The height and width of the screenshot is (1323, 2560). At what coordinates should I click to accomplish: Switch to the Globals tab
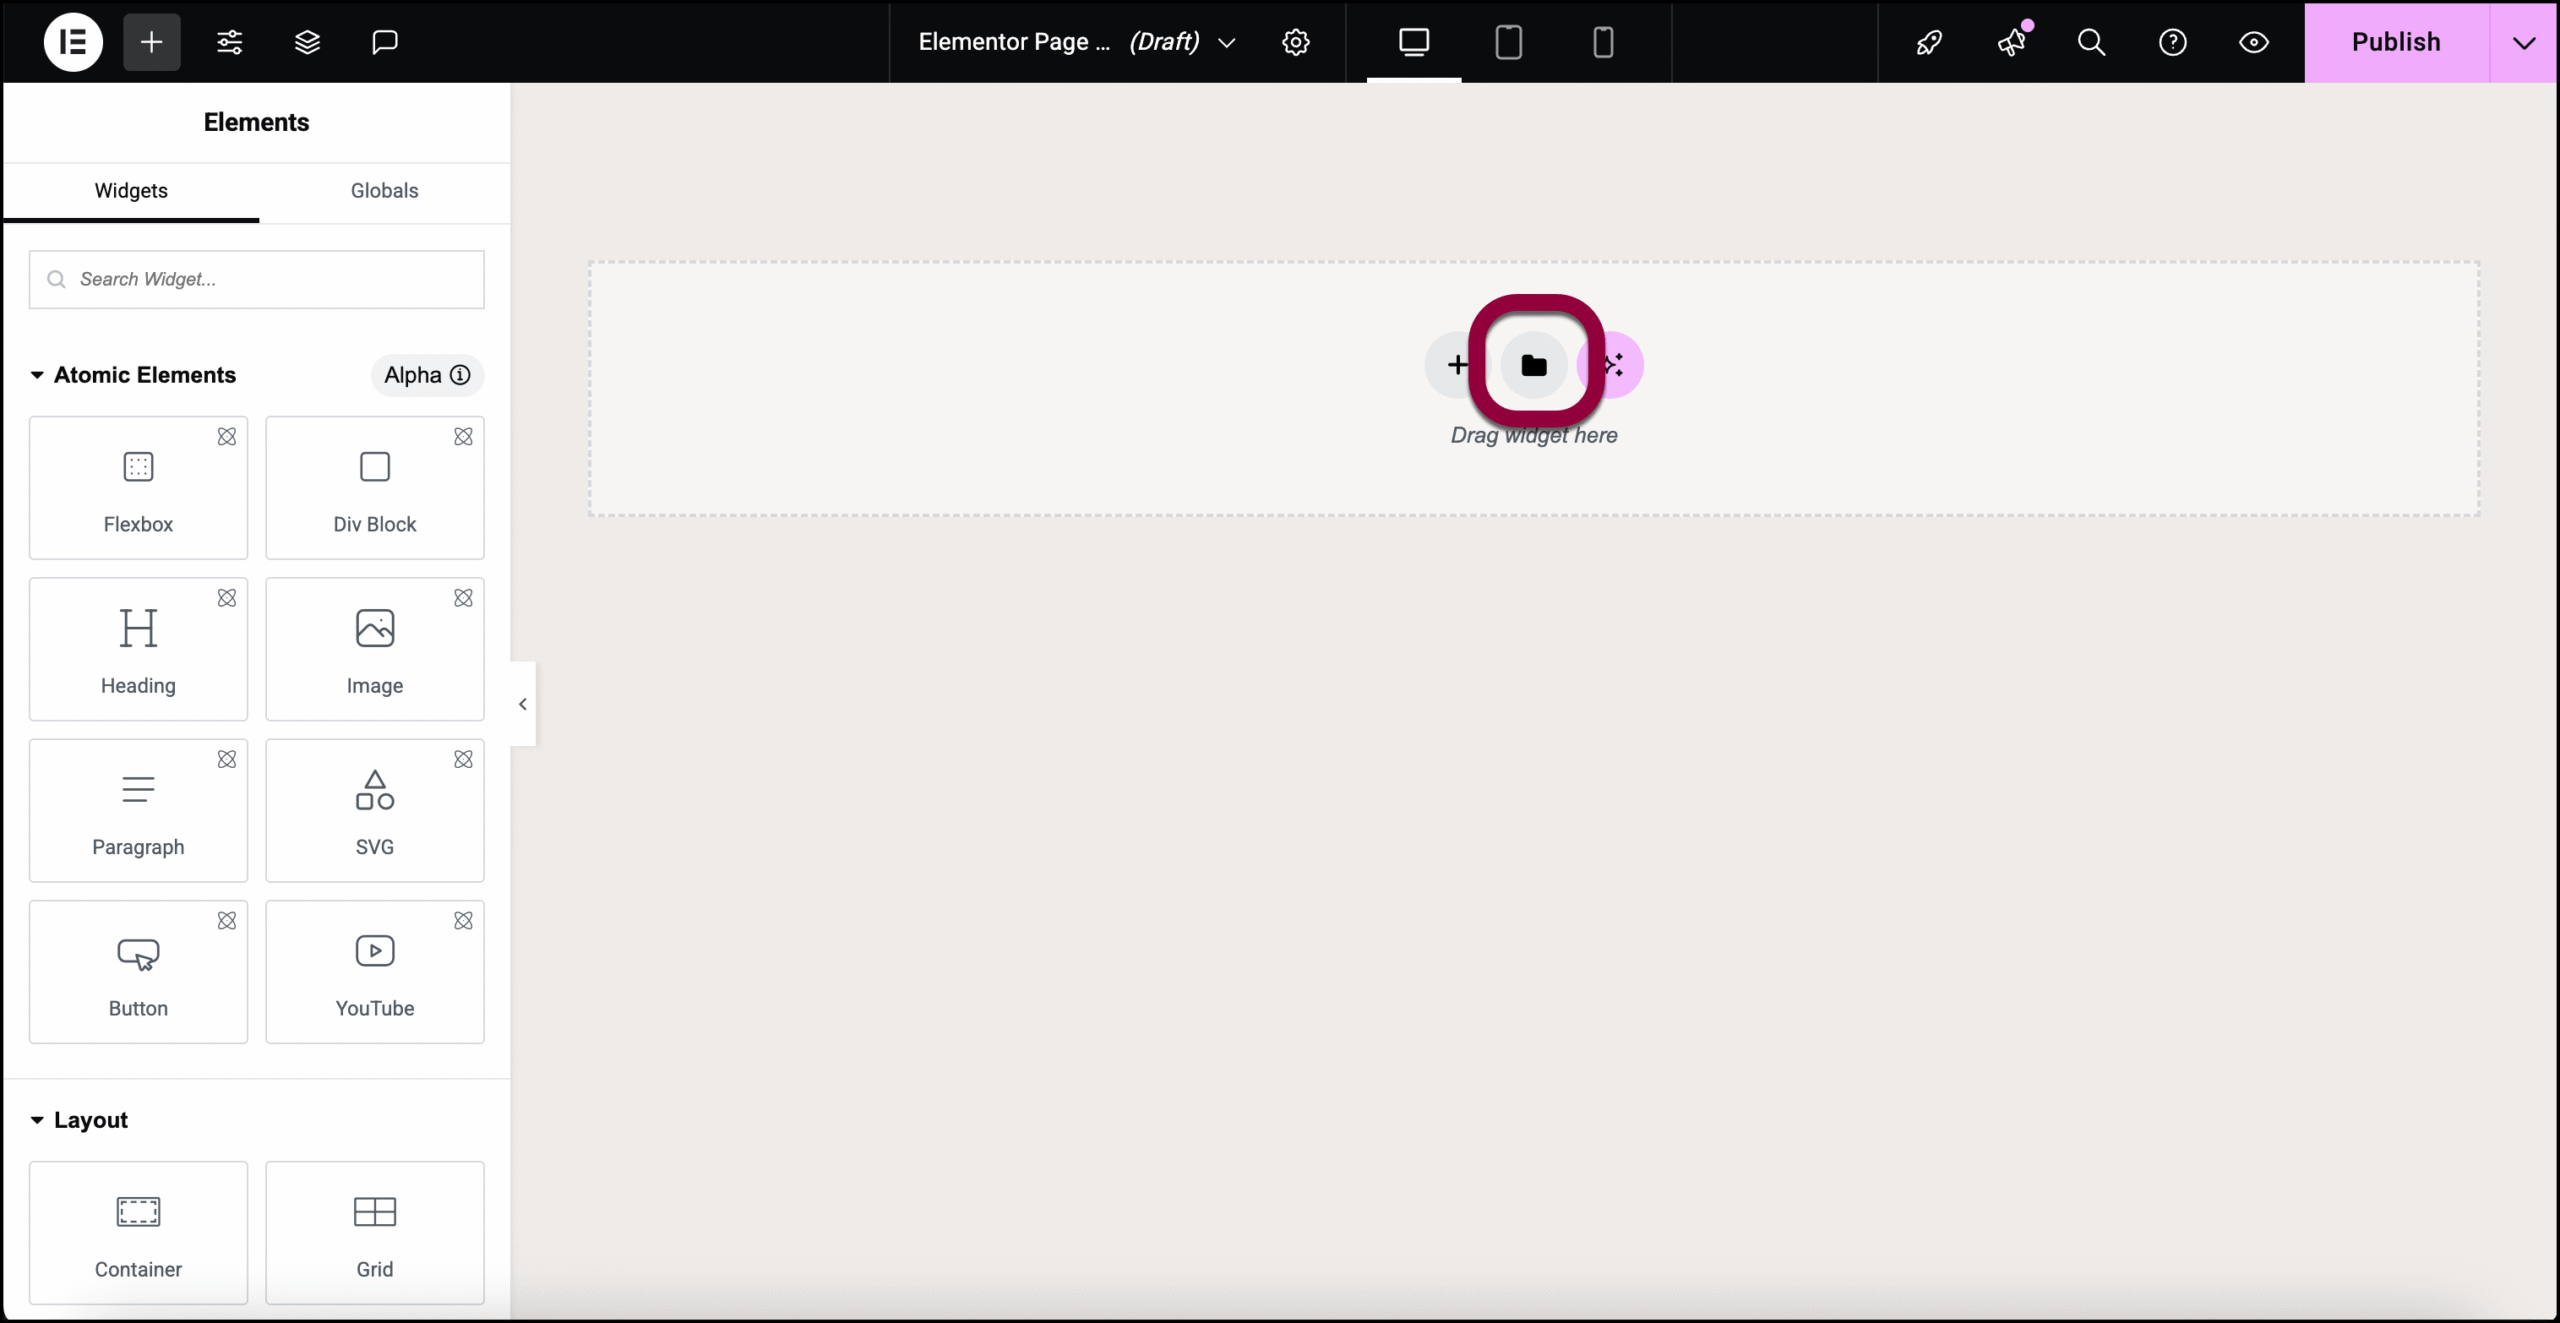[x=384, y=191]
